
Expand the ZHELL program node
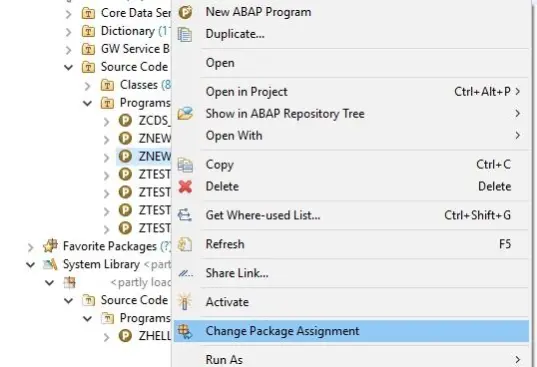[x=107, y=337]
